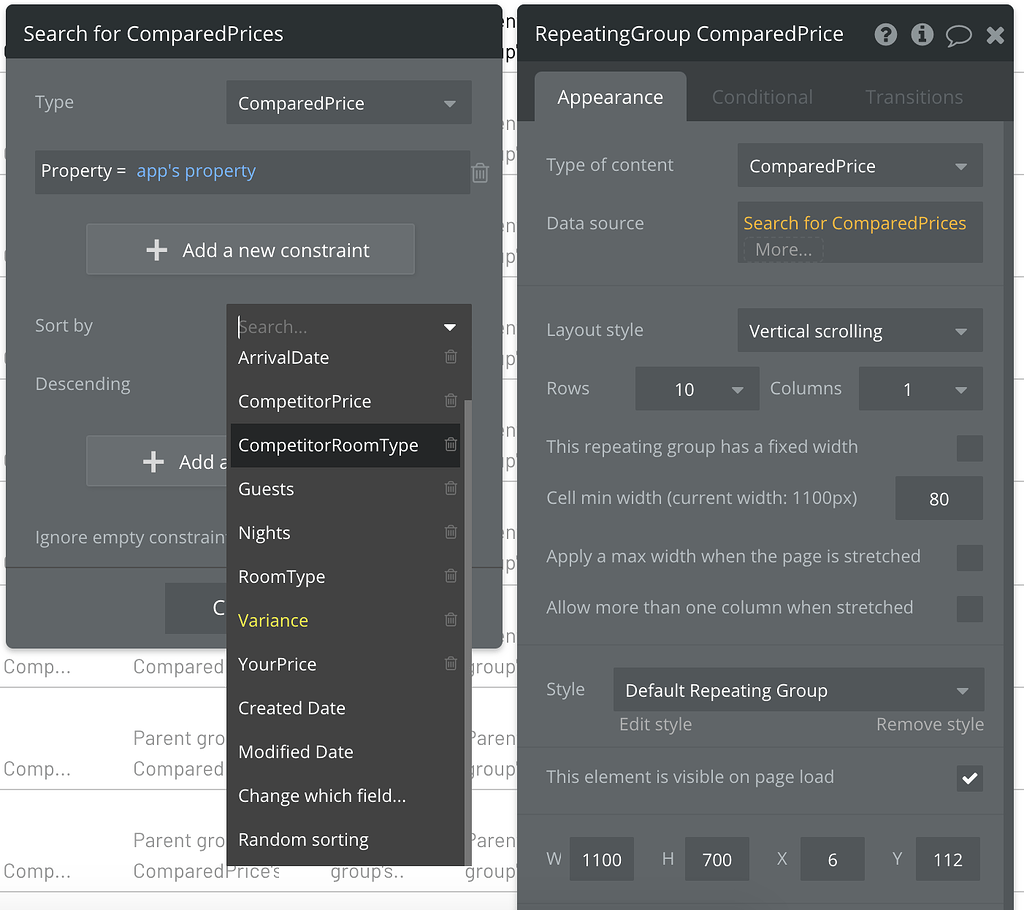Enable fixed width for the repeating group
The image size is (1024, 910).
pyautogui.click(x=969, y=447)
